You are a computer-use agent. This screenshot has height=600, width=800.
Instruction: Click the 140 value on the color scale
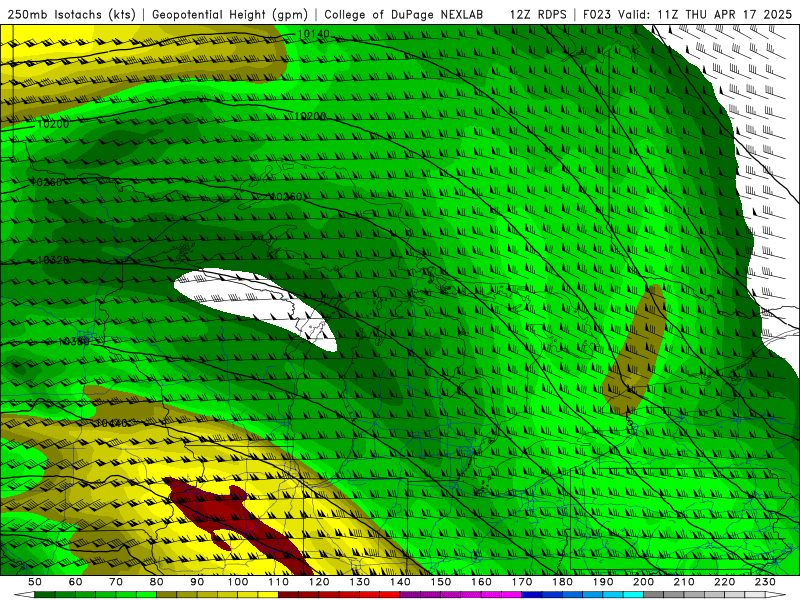401,582
